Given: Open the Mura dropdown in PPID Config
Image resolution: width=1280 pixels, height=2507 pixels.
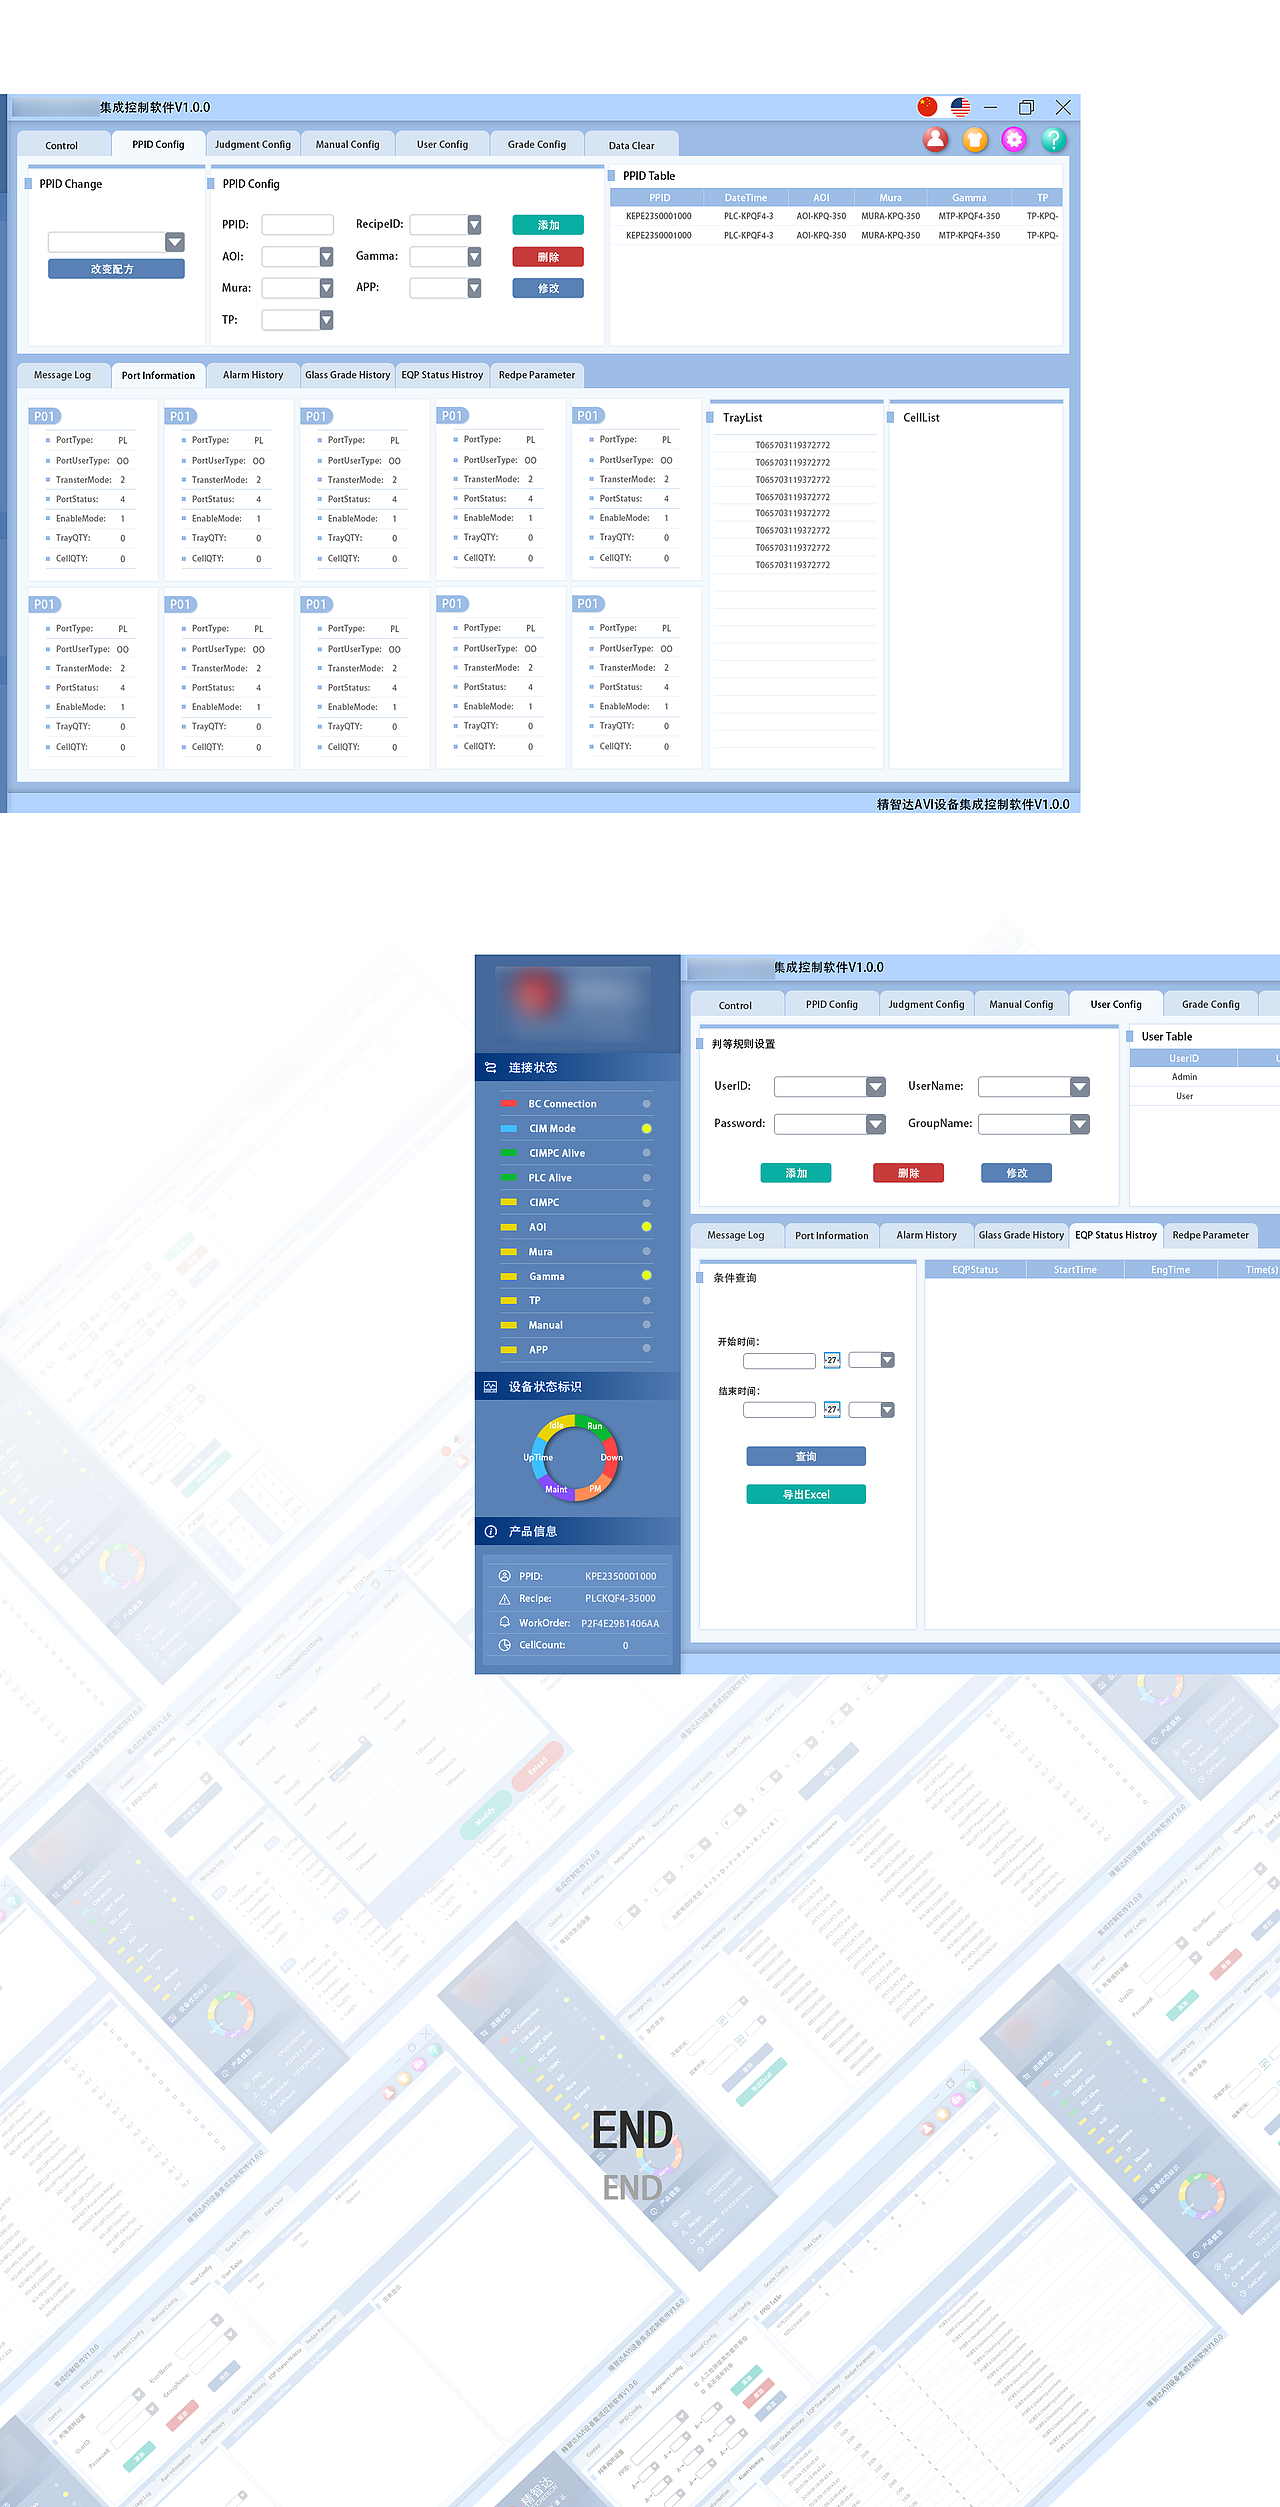Looking at the screenshot, I should tap(326, 288).
